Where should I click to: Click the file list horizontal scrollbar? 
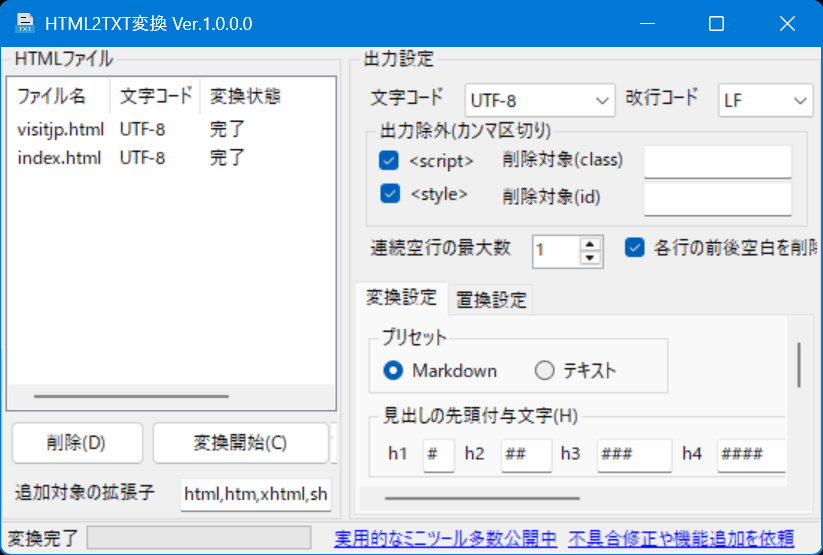130,397
